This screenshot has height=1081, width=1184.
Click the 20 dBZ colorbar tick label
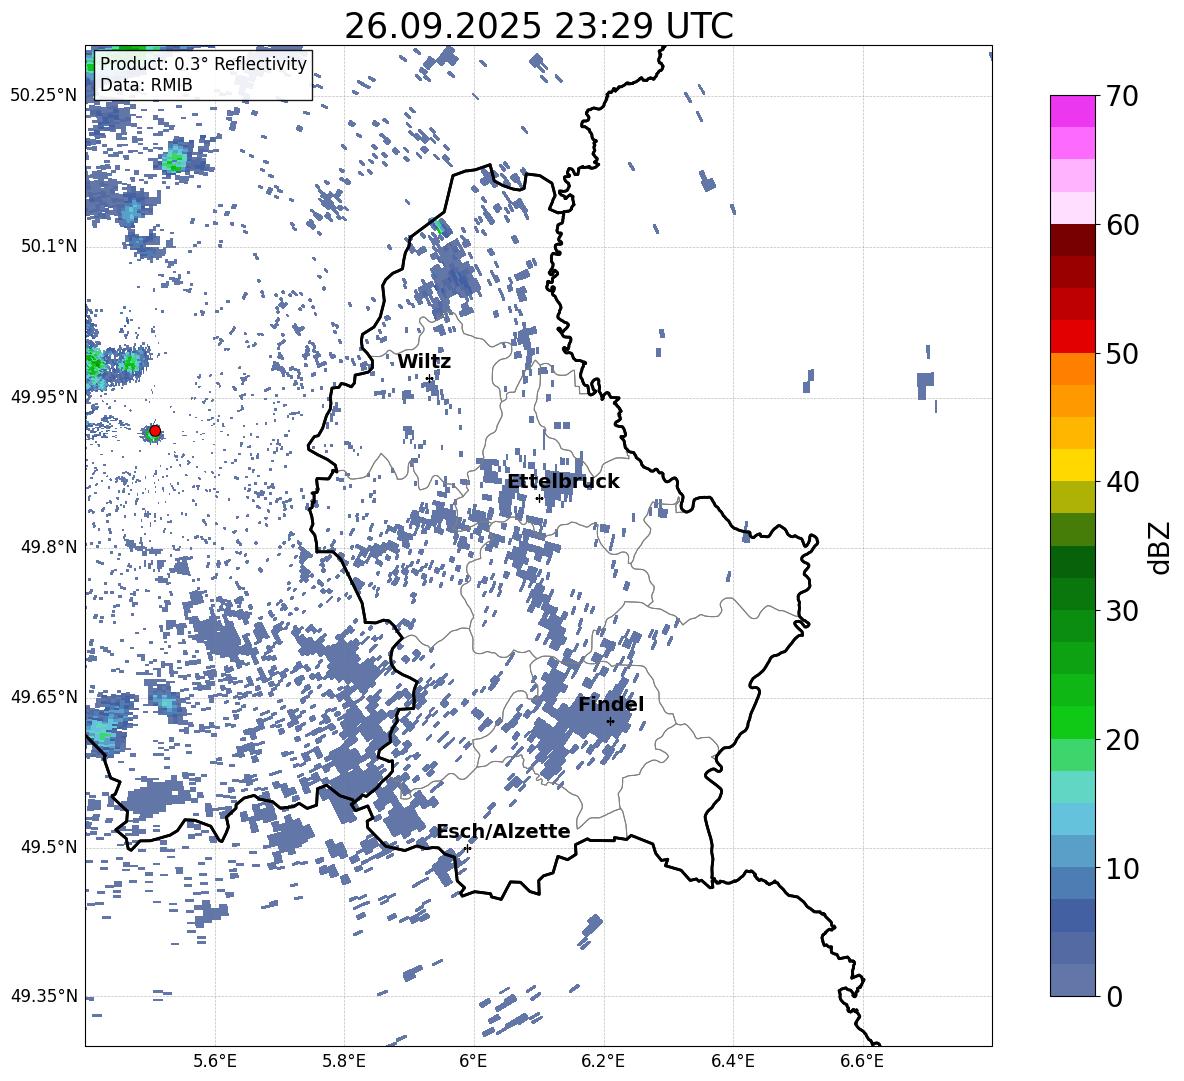click(1122, 739)
